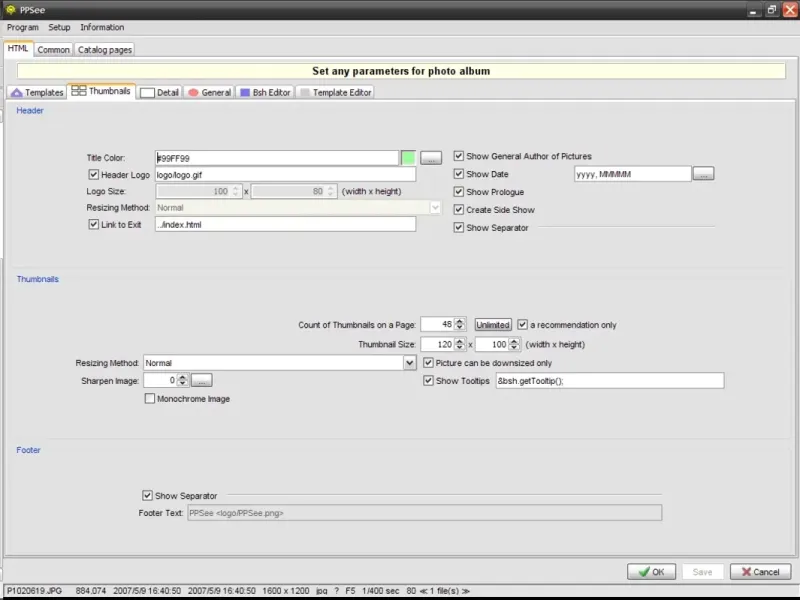Toggle the Create Side Show checkbox

459,210
